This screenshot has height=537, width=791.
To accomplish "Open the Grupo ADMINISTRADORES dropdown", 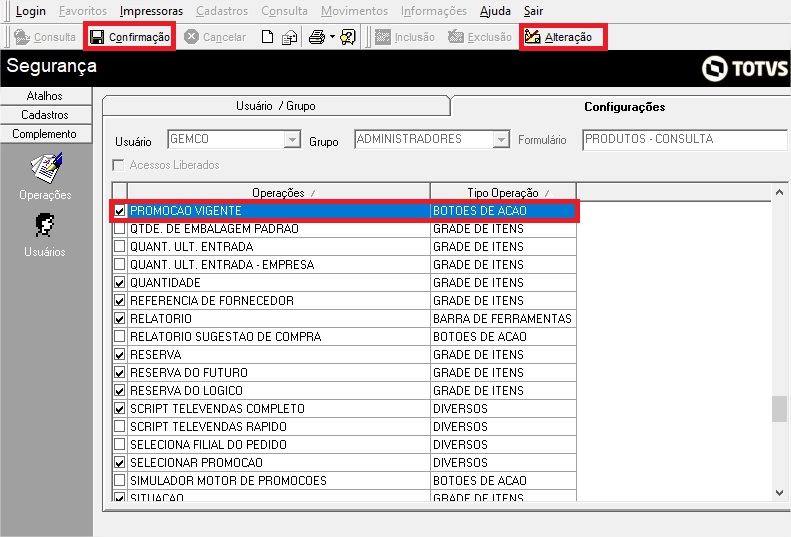I will point(501,139).
